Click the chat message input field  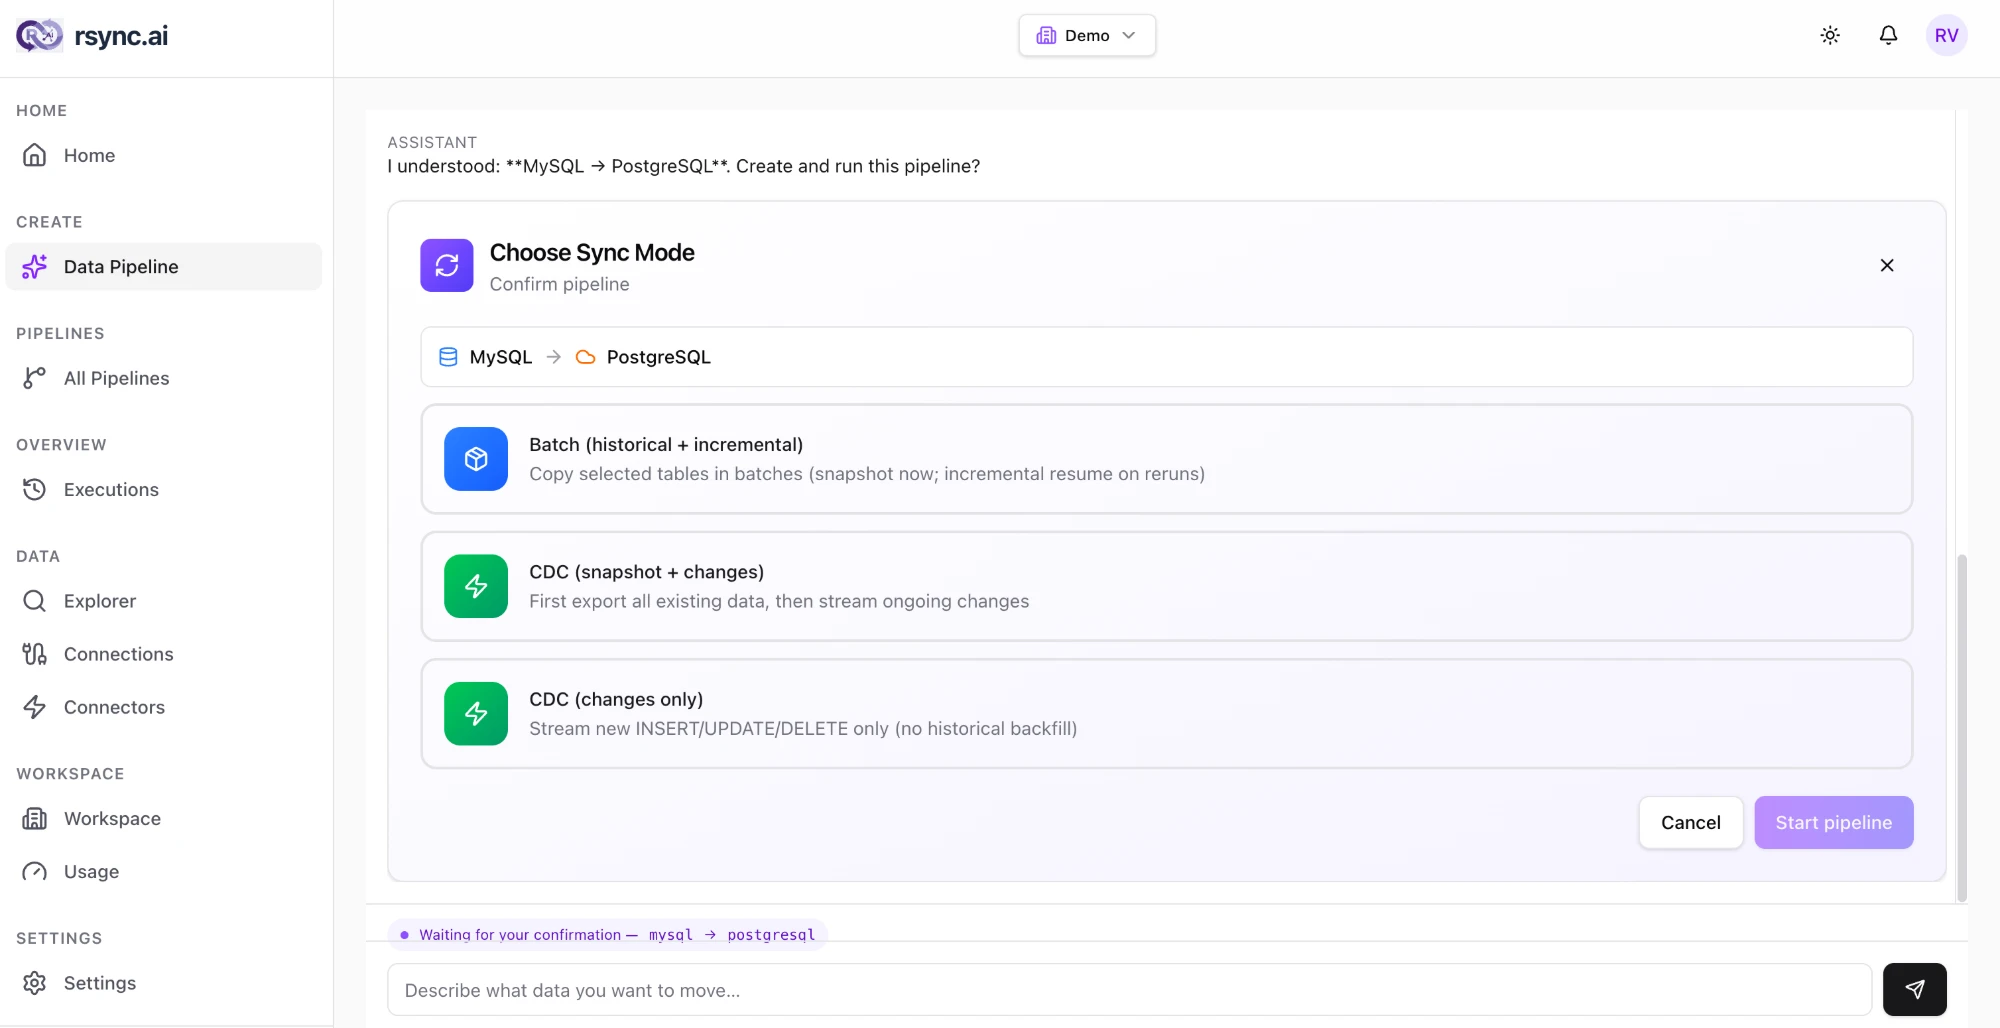click(1129, 990)
